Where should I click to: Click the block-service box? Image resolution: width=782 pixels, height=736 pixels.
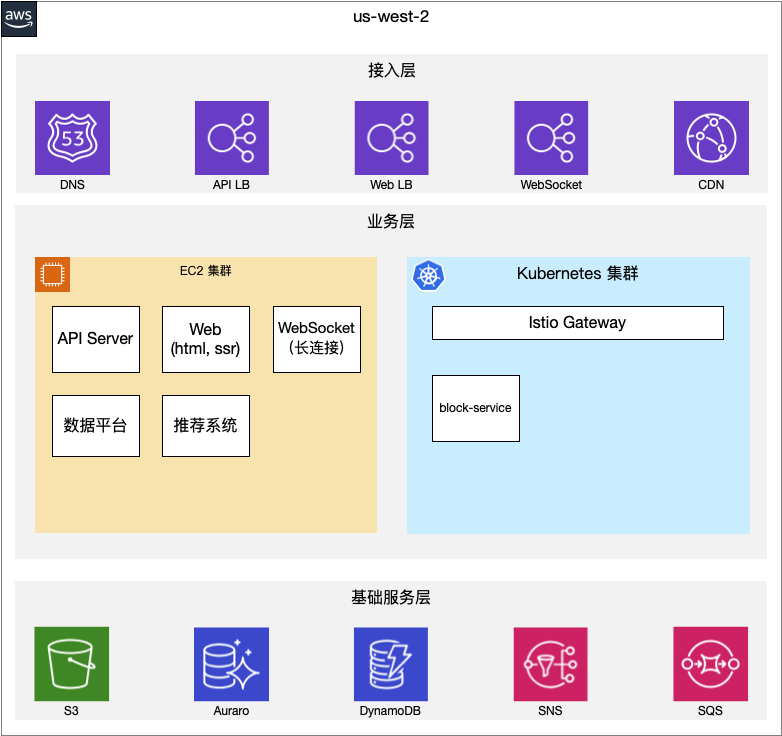coord(476,408)
